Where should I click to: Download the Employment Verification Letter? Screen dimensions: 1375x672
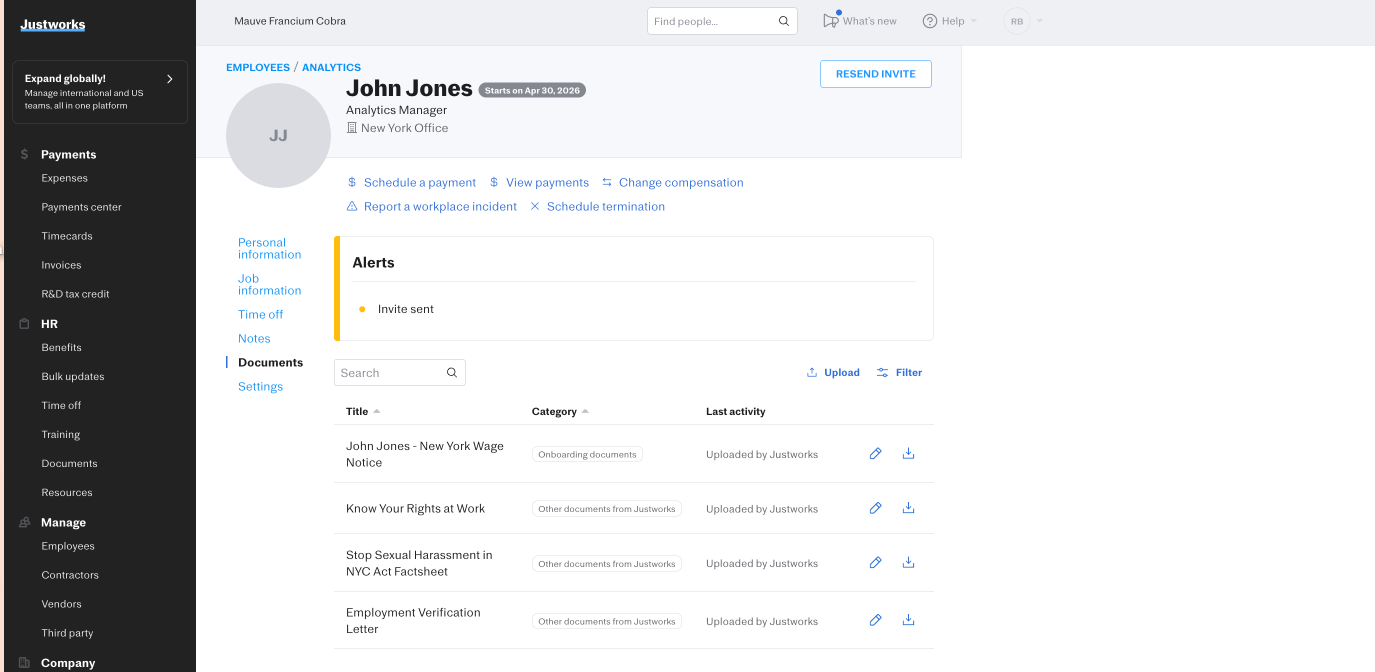pos(908,620)
